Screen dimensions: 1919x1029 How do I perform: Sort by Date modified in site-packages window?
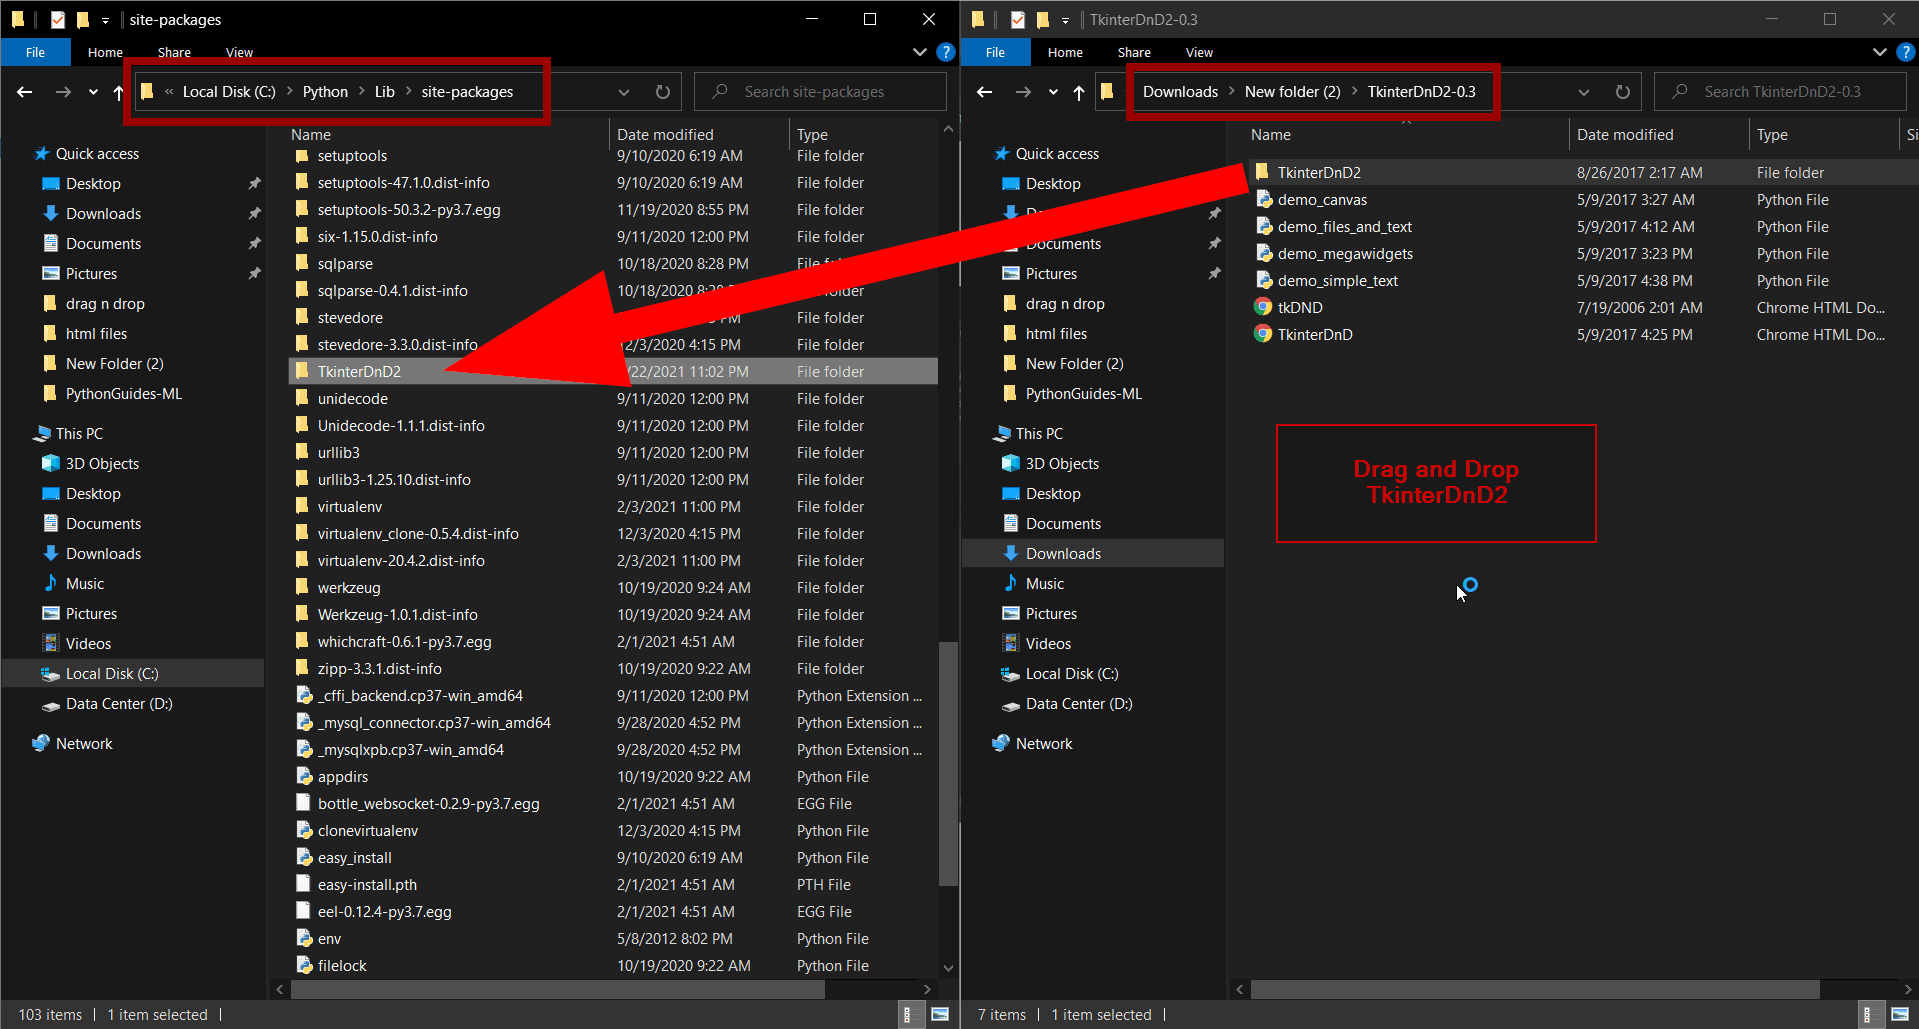point(665,135)
